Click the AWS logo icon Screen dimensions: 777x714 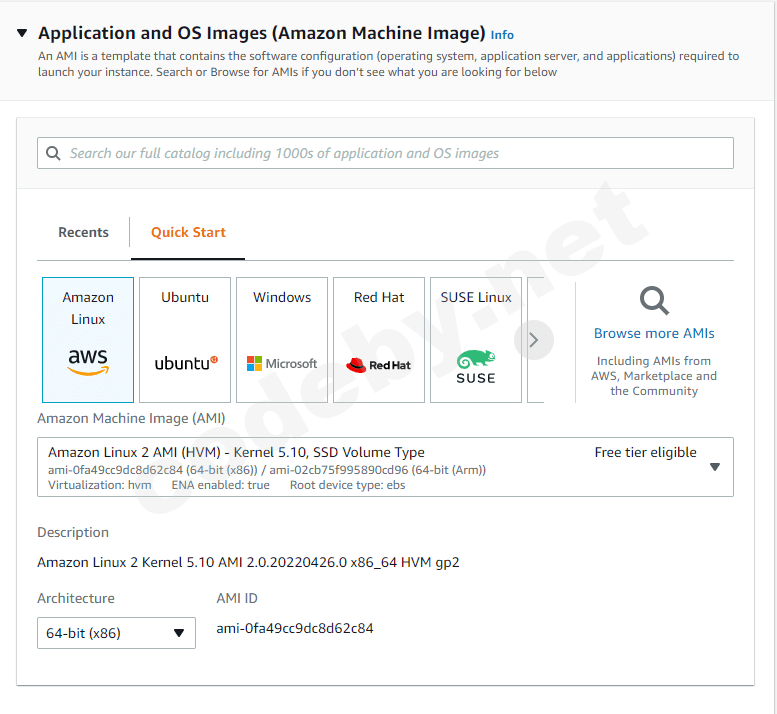tap(88, 362)
